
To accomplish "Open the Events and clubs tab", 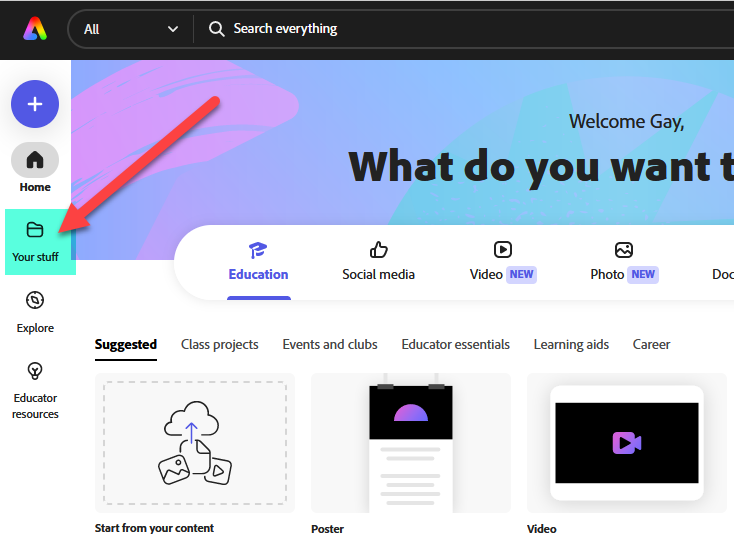I will click(x=330, y=344).
